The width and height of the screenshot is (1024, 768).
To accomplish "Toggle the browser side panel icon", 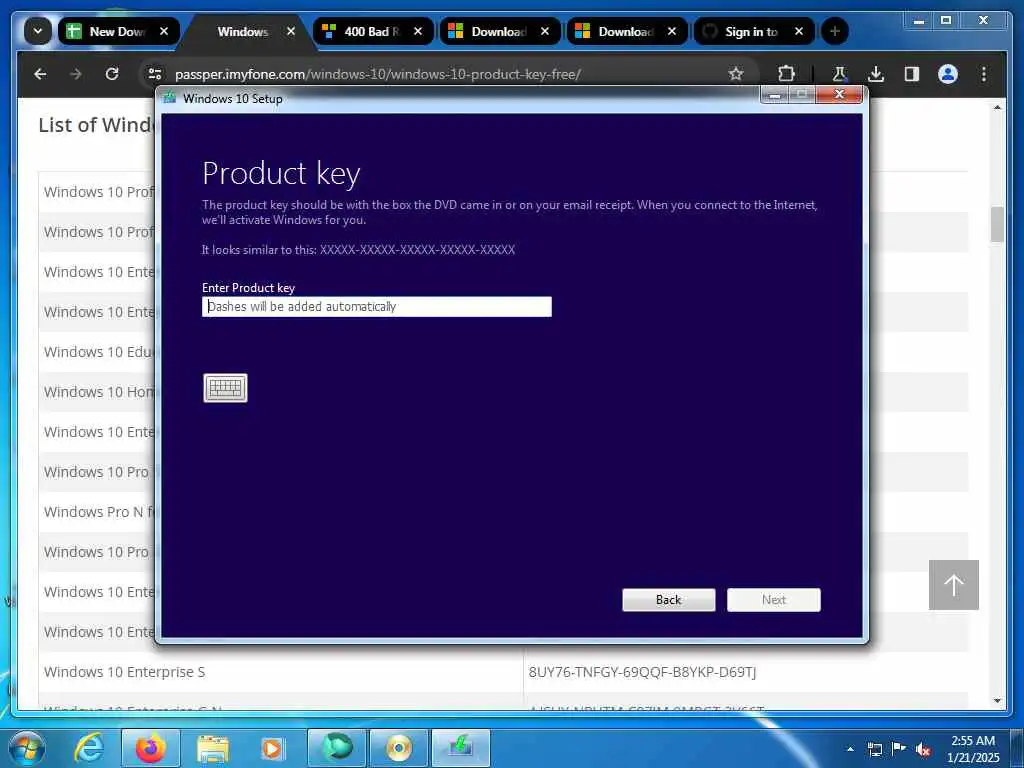I will [x=912, y=74].
